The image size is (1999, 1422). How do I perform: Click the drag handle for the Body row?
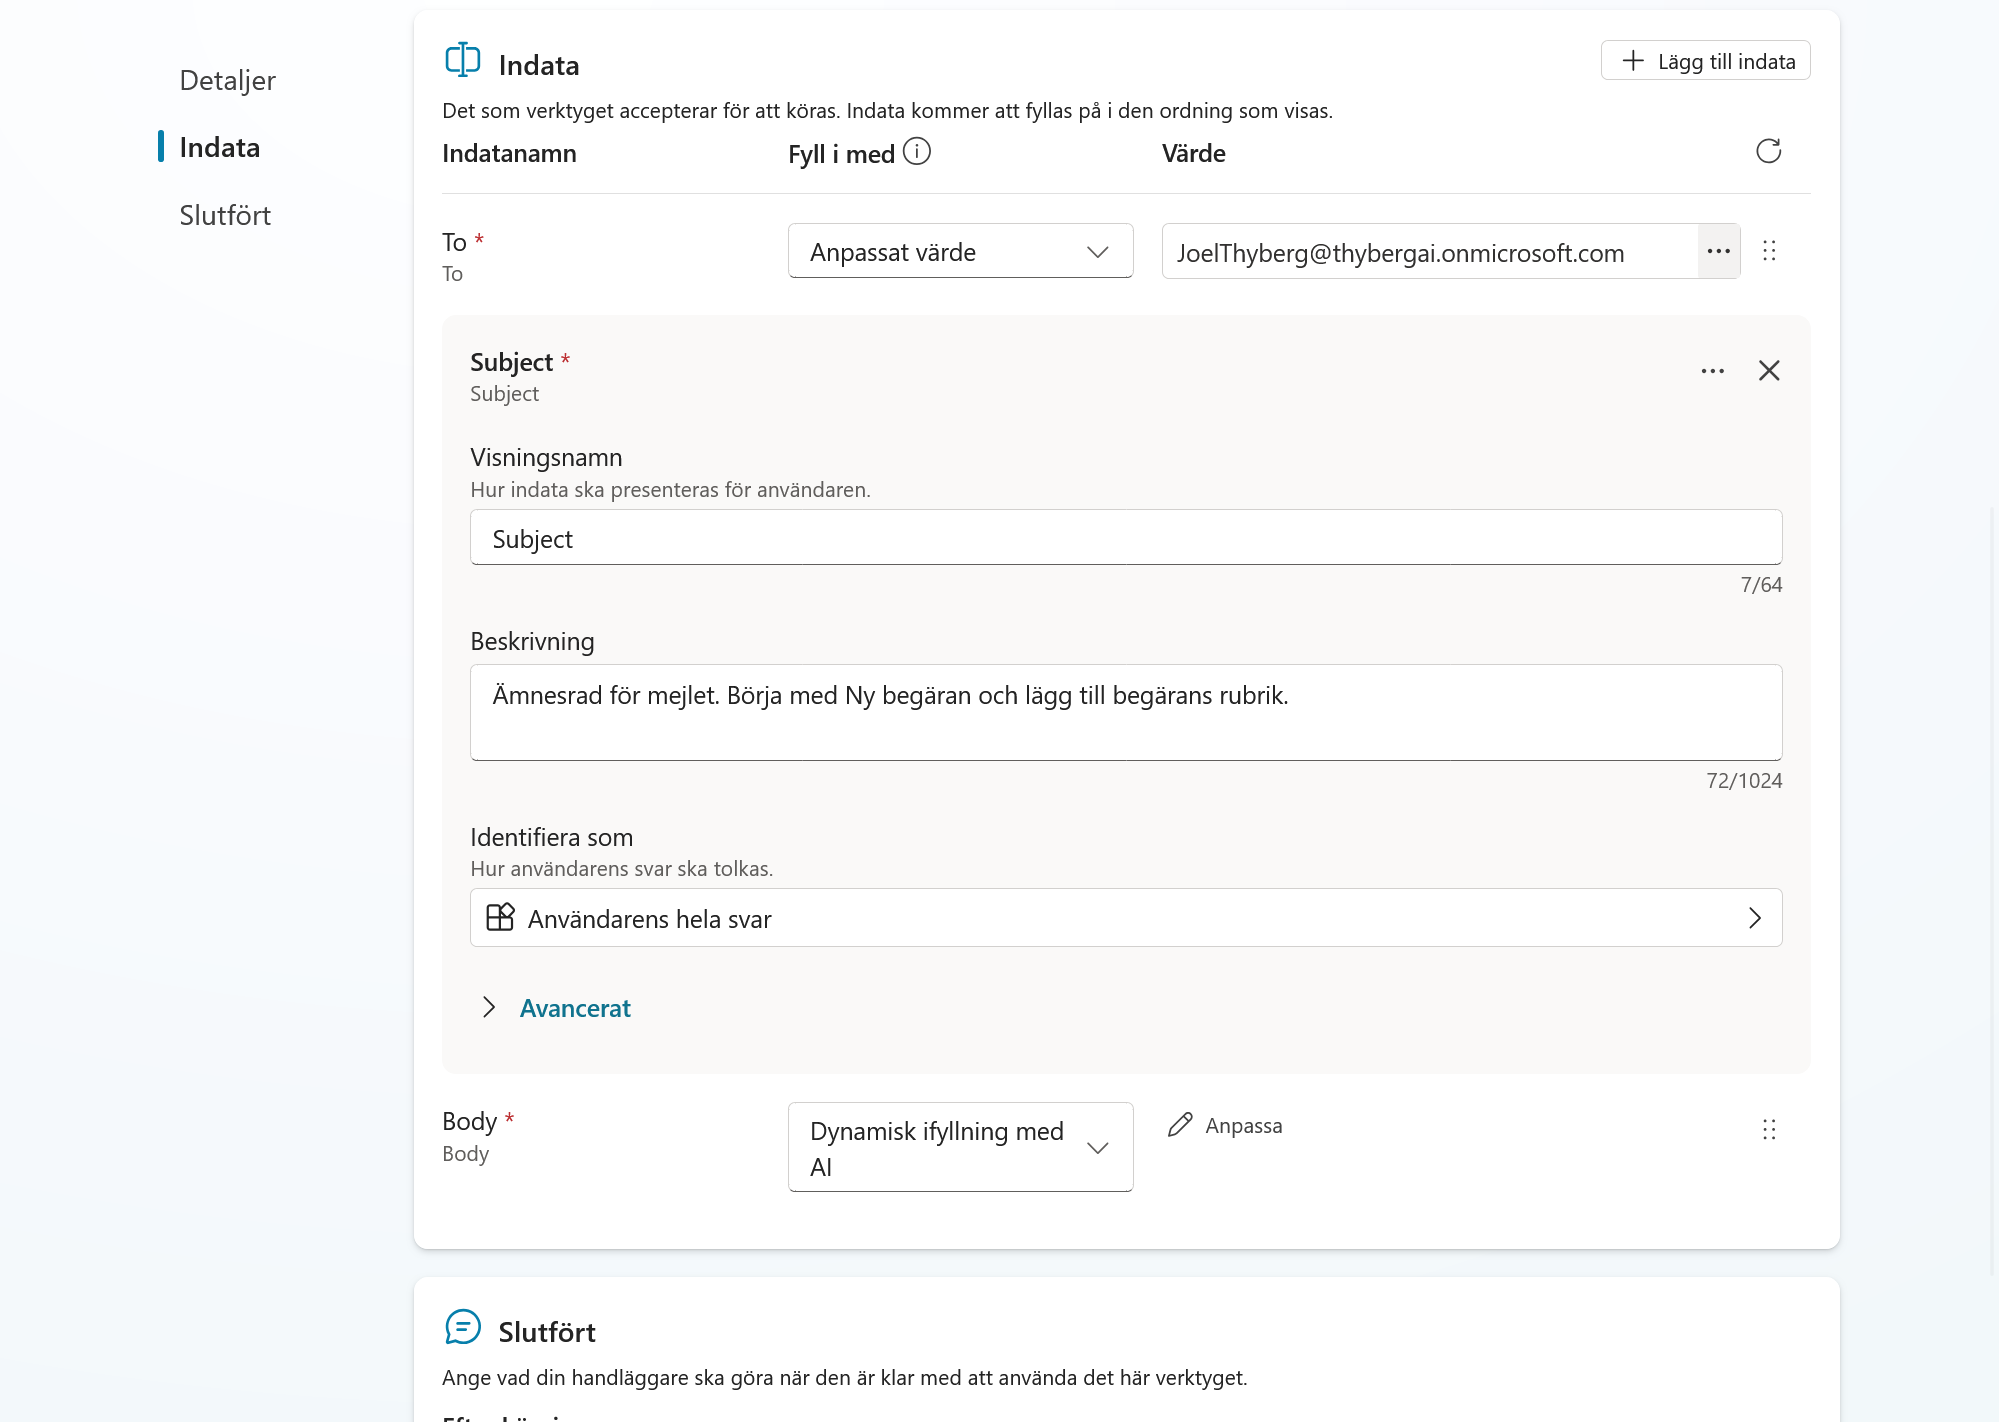pos(1769,1130)
